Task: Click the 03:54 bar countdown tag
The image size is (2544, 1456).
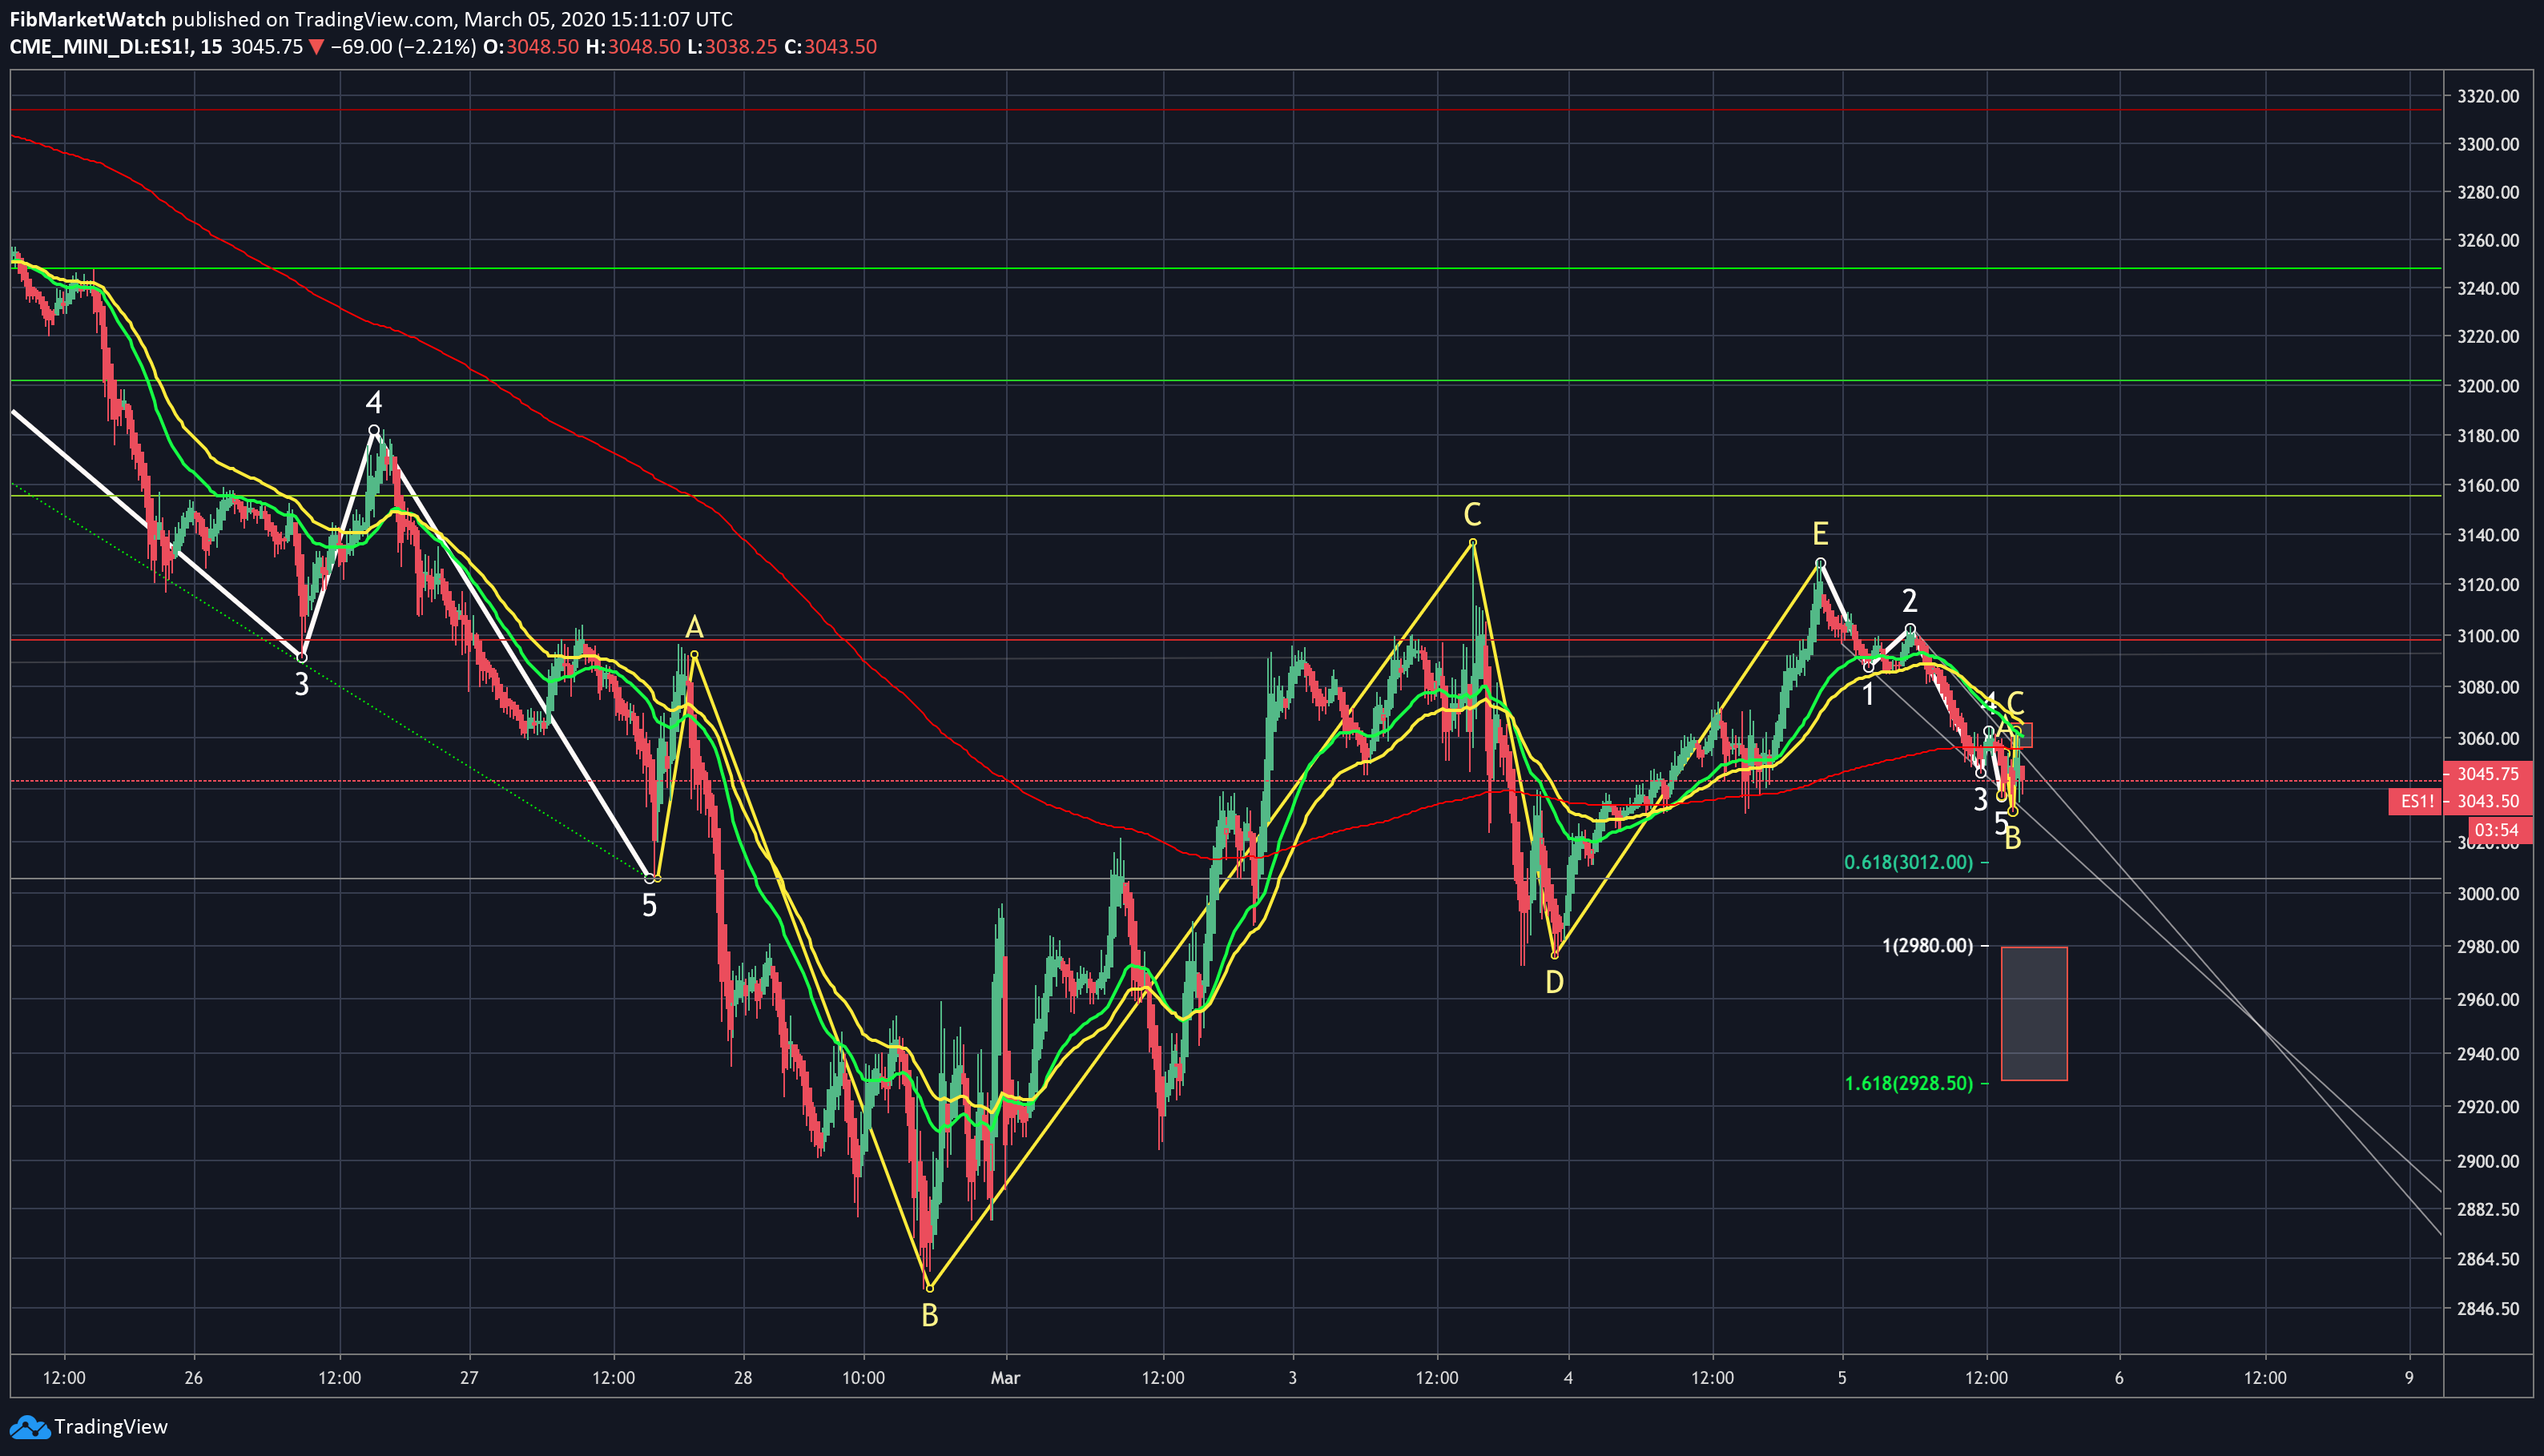Action: pyautogui.click(x=2498, y=830)
